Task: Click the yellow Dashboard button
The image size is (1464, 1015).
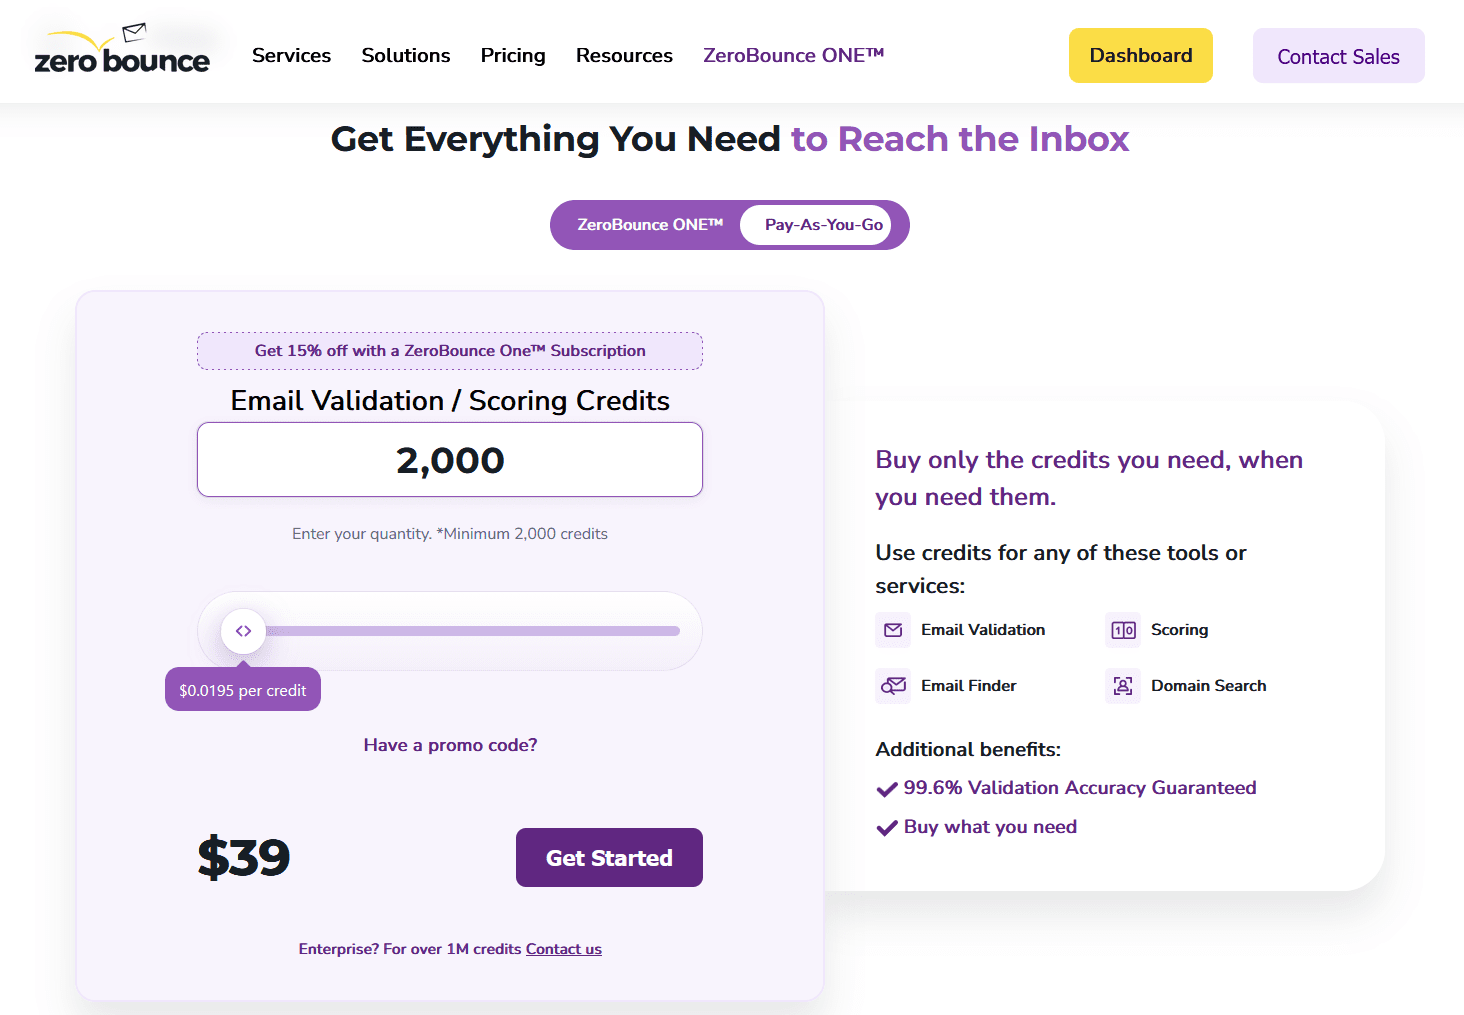Action: coord(1141,56)
